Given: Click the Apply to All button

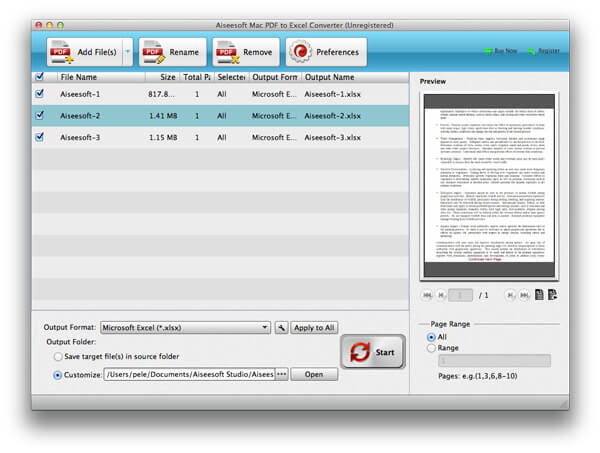Looking at the screenshot, I should (314, 328).
